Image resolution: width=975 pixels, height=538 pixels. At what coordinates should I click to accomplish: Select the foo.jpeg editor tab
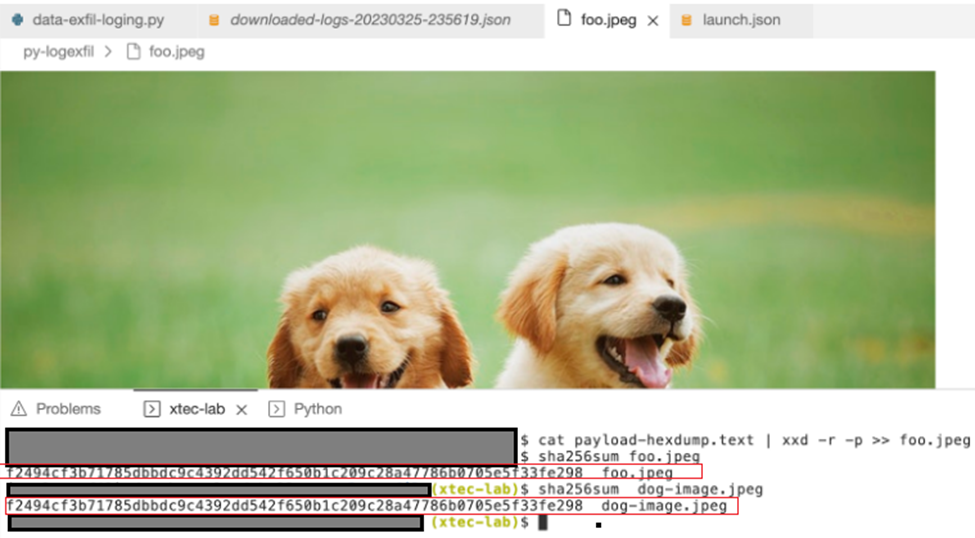tap(608, 20)
